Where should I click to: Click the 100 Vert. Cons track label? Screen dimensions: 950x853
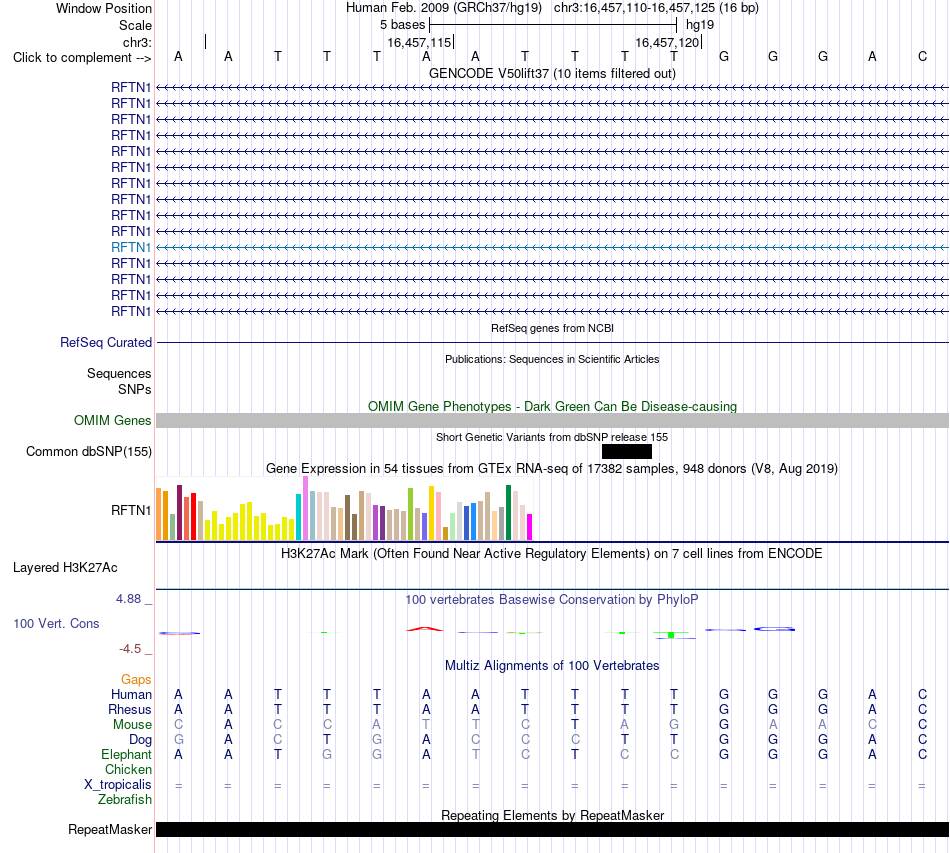coord(56,623)
